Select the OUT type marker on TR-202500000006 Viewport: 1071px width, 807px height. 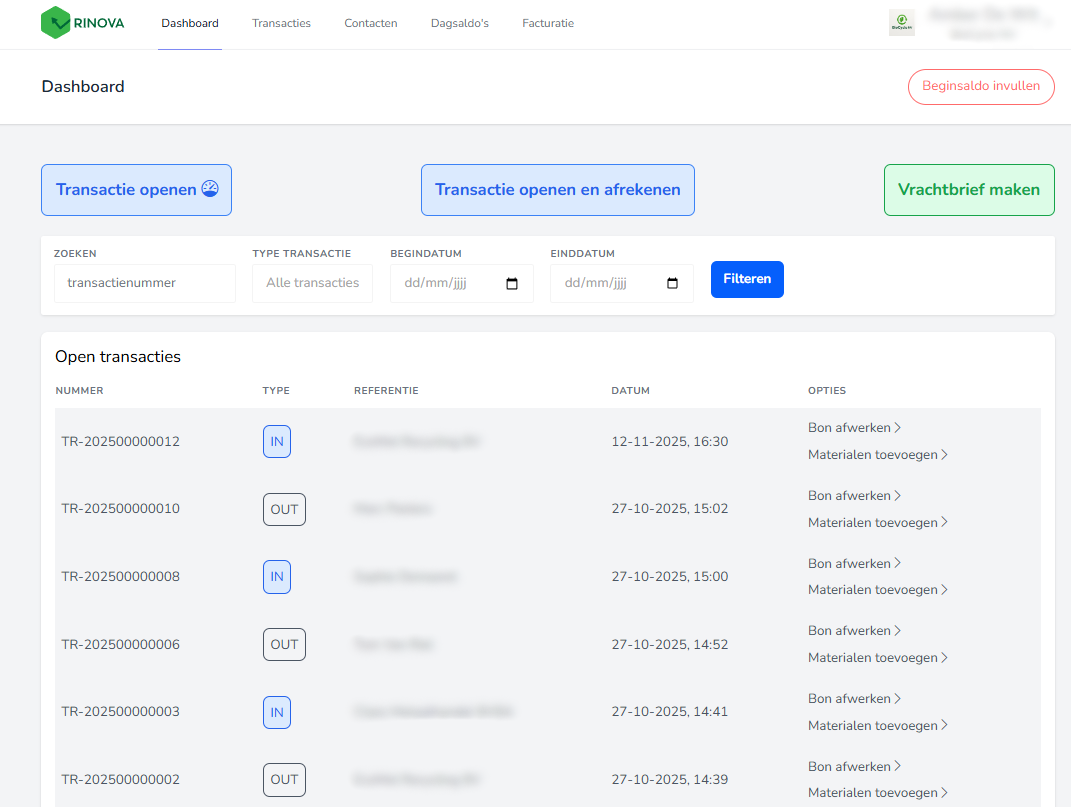coord(284,644)
